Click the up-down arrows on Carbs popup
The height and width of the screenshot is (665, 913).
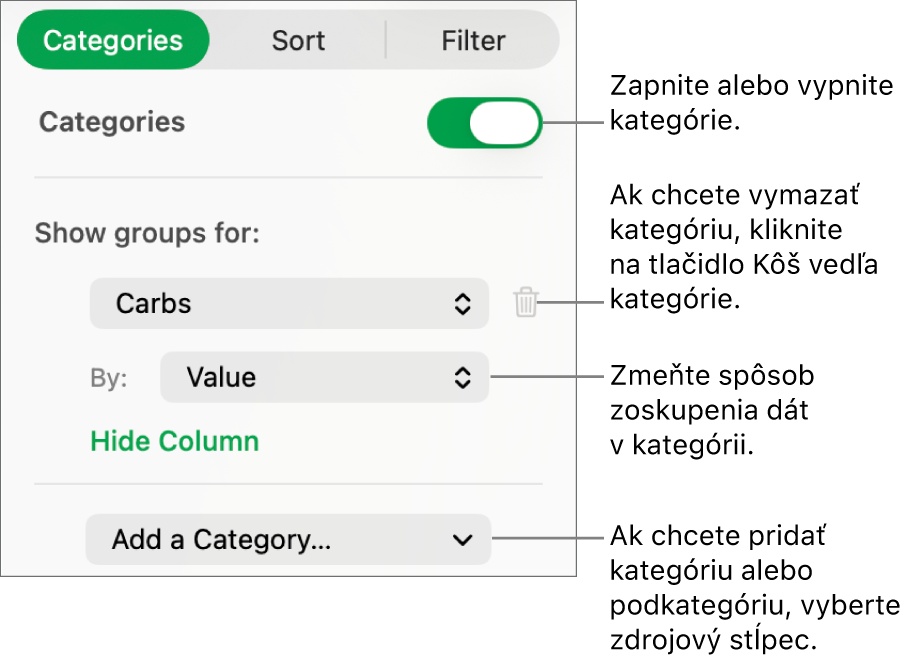click(x=462, y=304)
